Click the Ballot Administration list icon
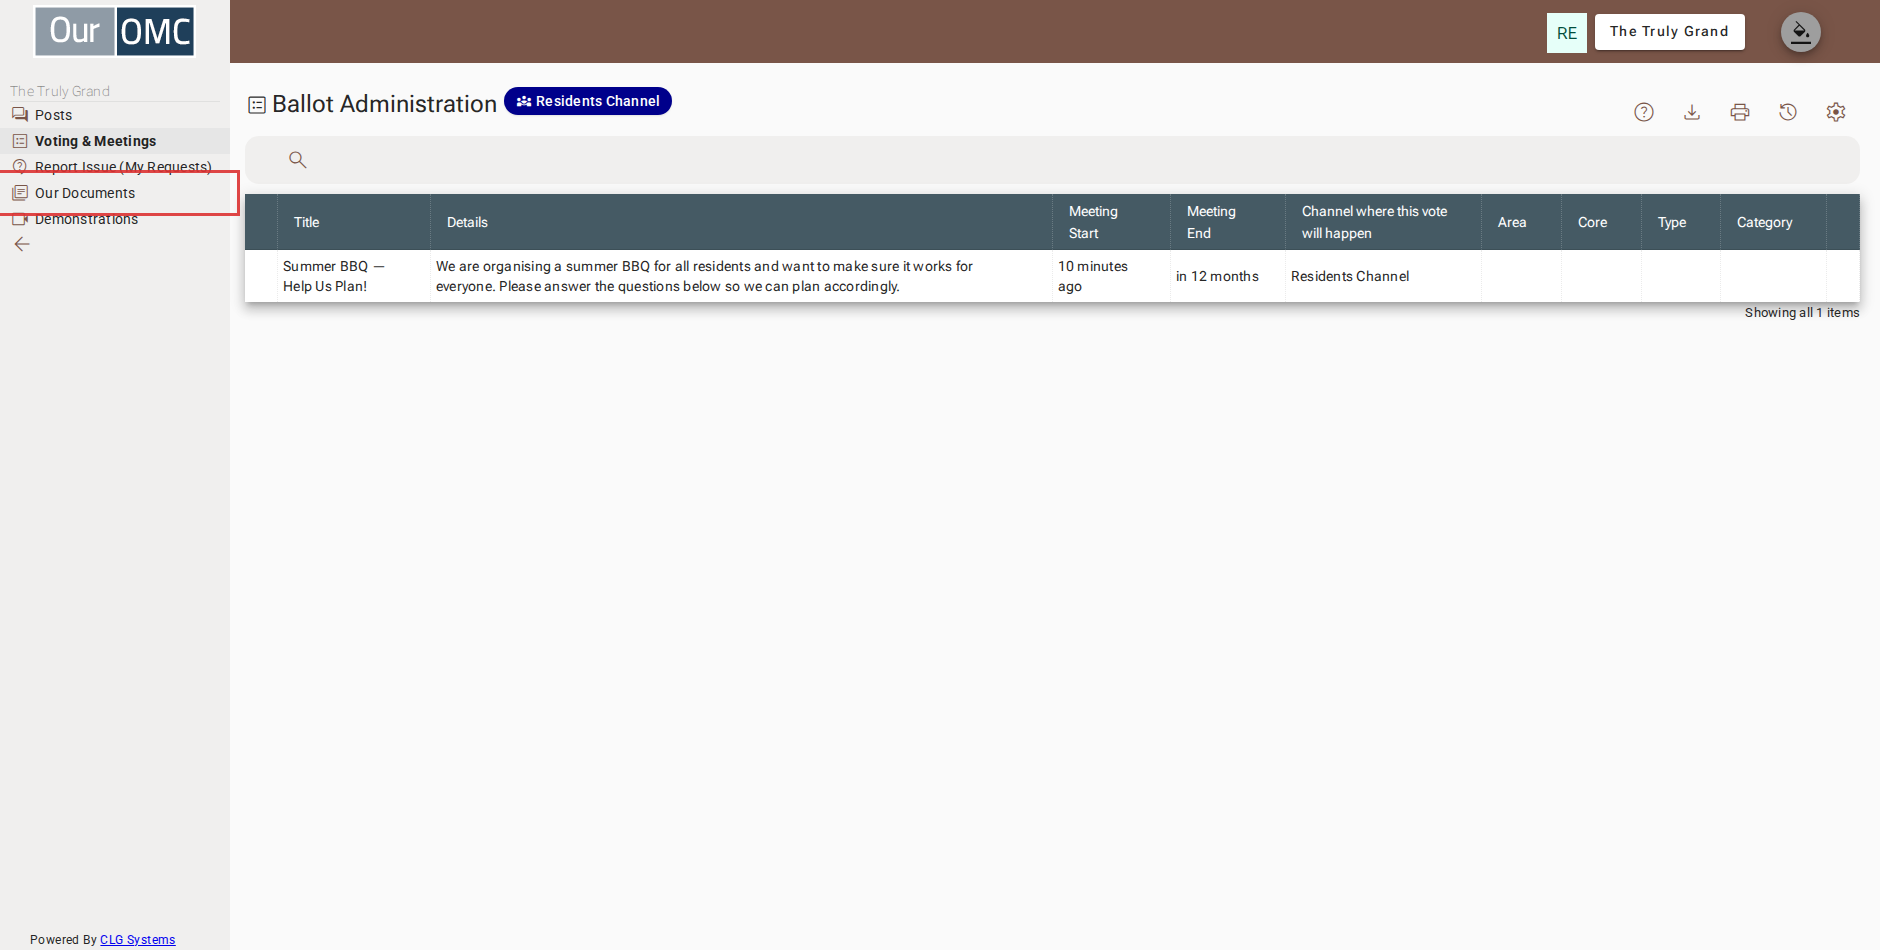Screen dimensions: 1880x950 coord(257,104)
